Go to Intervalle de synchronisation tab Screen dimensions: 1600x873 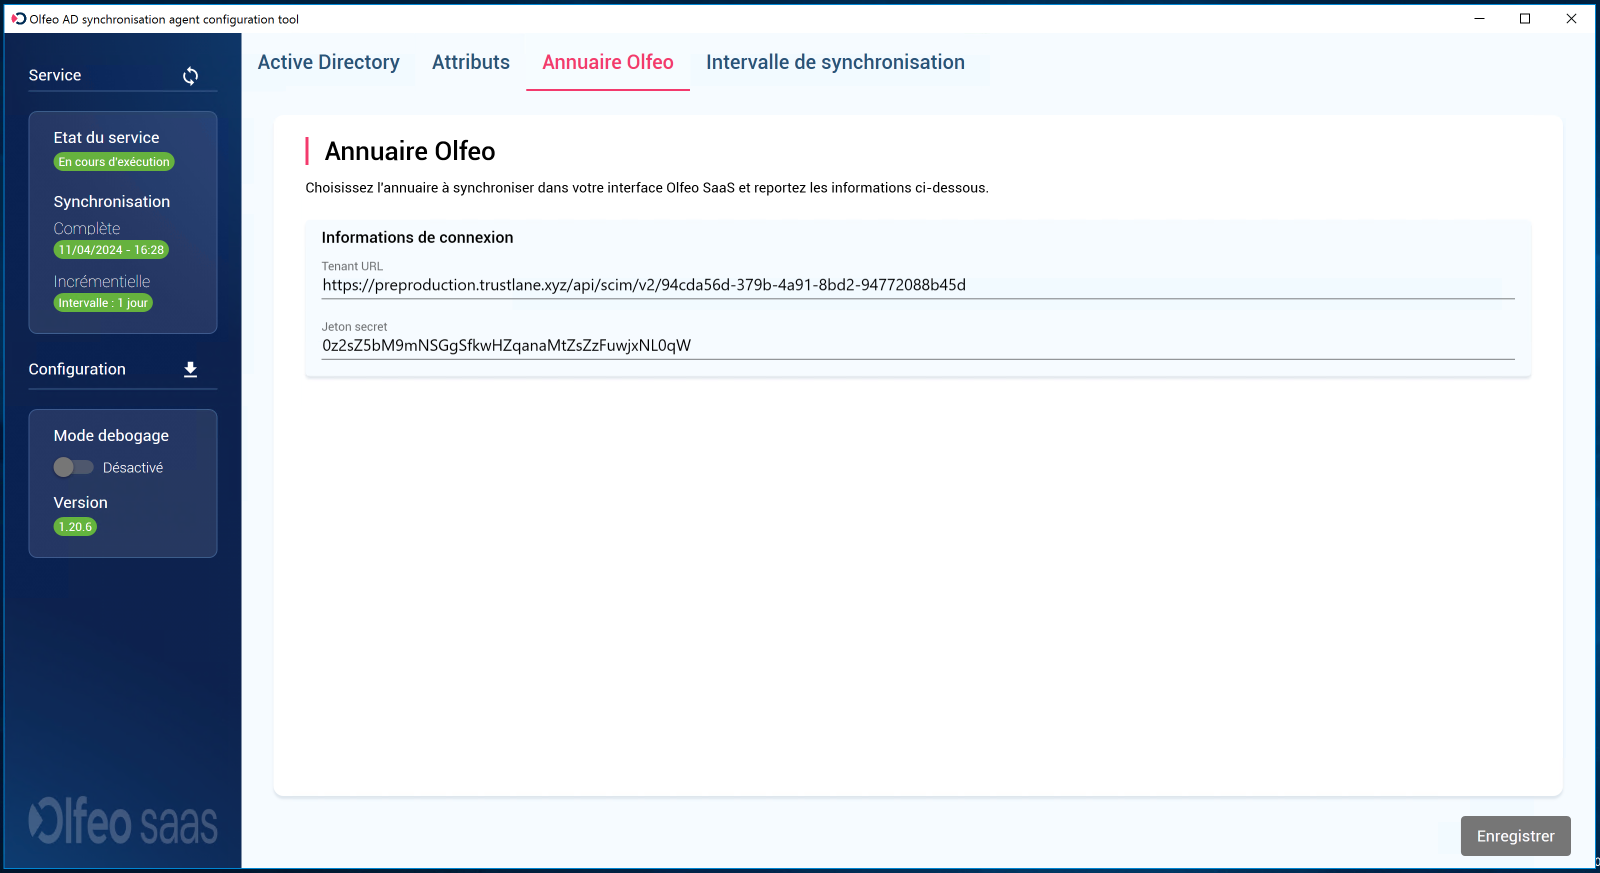point(835,62)
